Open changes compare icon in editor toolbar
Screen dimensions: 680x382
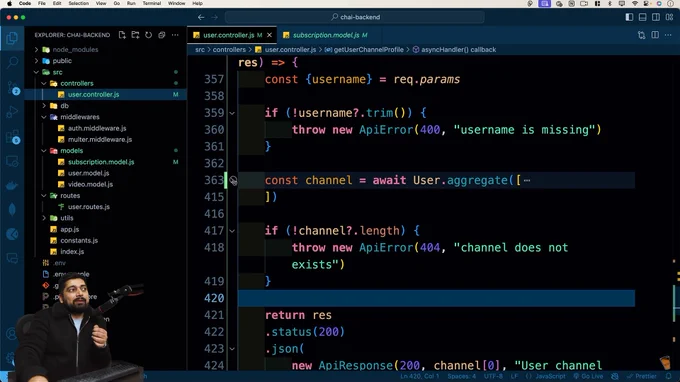pyautogui.click(x=641, y=35)
